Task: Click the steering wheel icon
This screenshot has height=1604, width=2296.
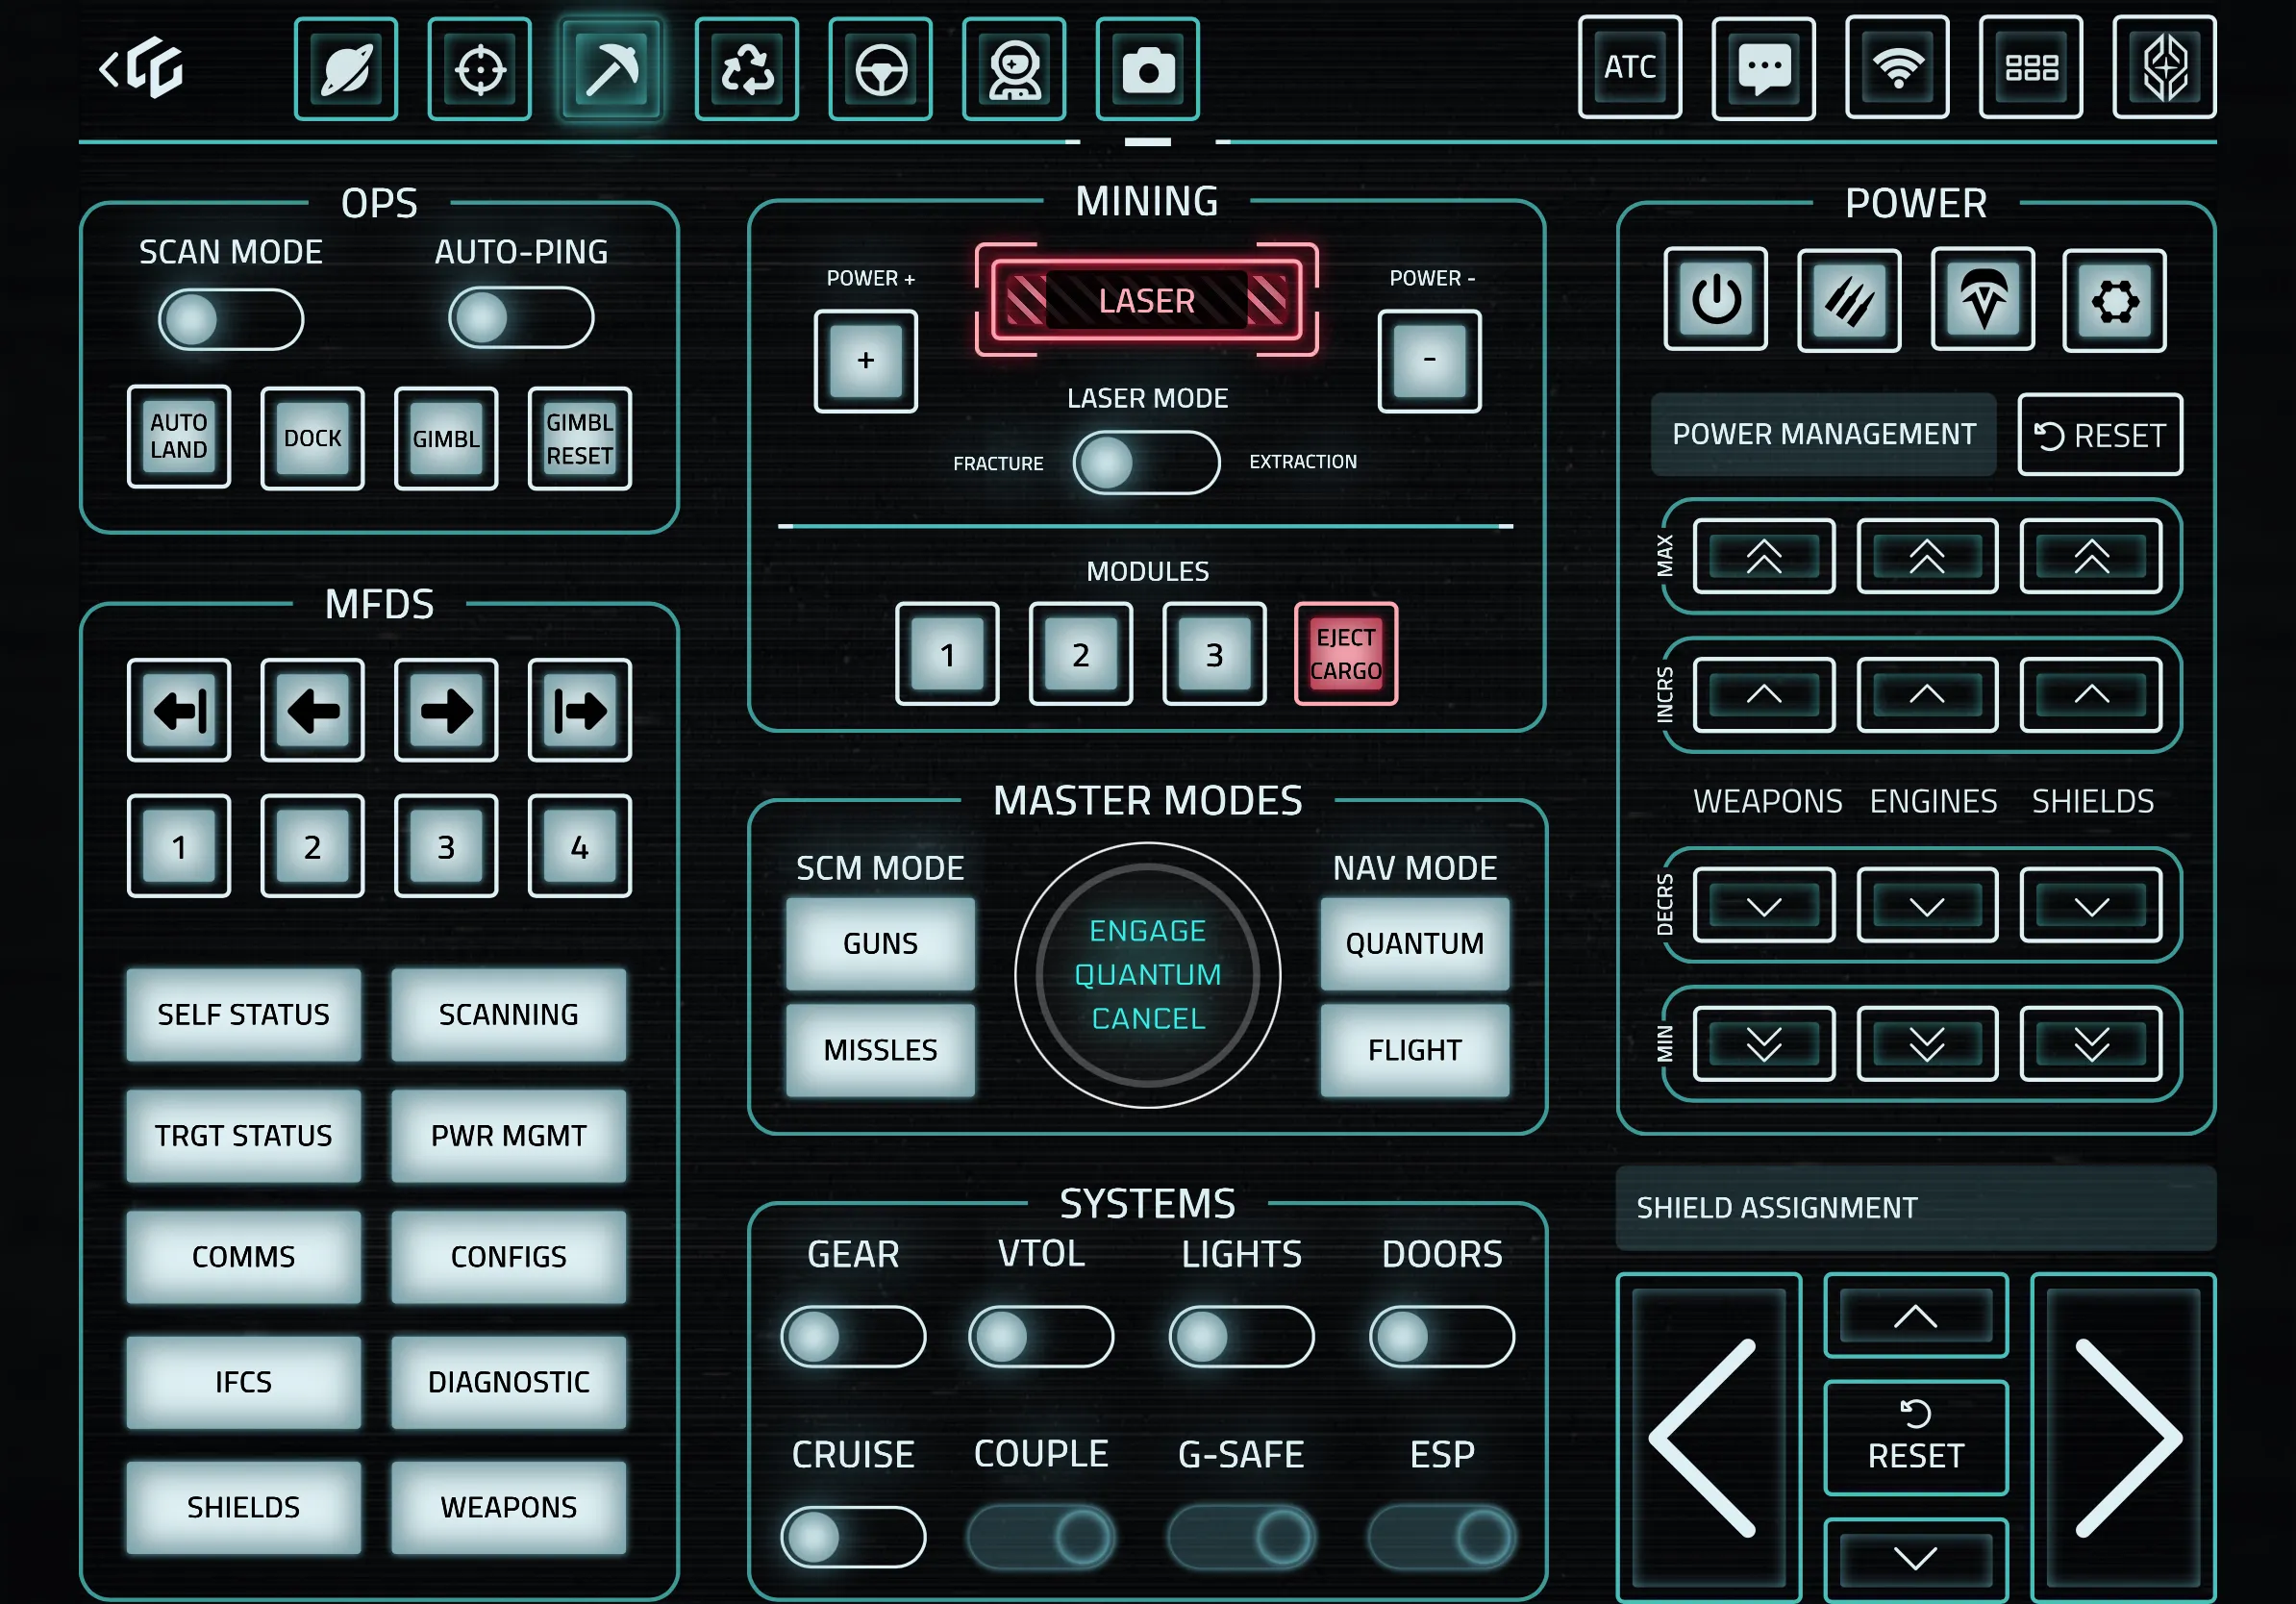Action: point(880,69)
